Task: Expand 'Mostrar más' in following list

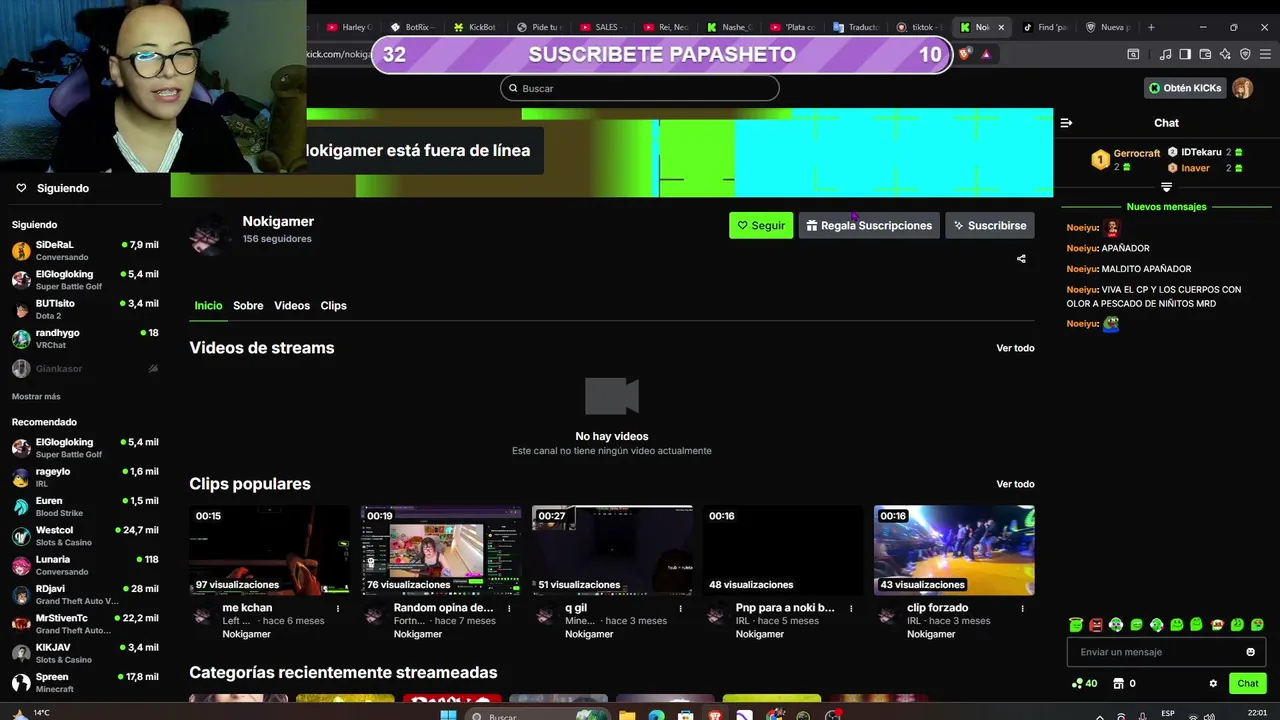Action: (x=36, y=397)
